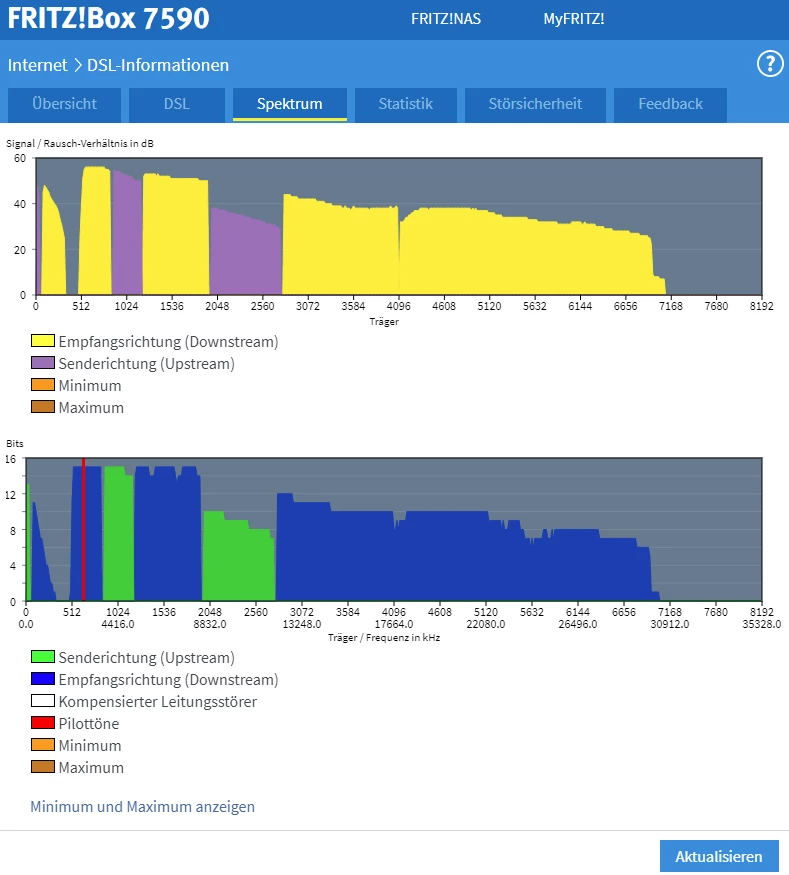The height and width of the screenshot is (875, 789).
Task: Click white Kompensierter Leitungsstörer swatch
Action: click(43, 700)
